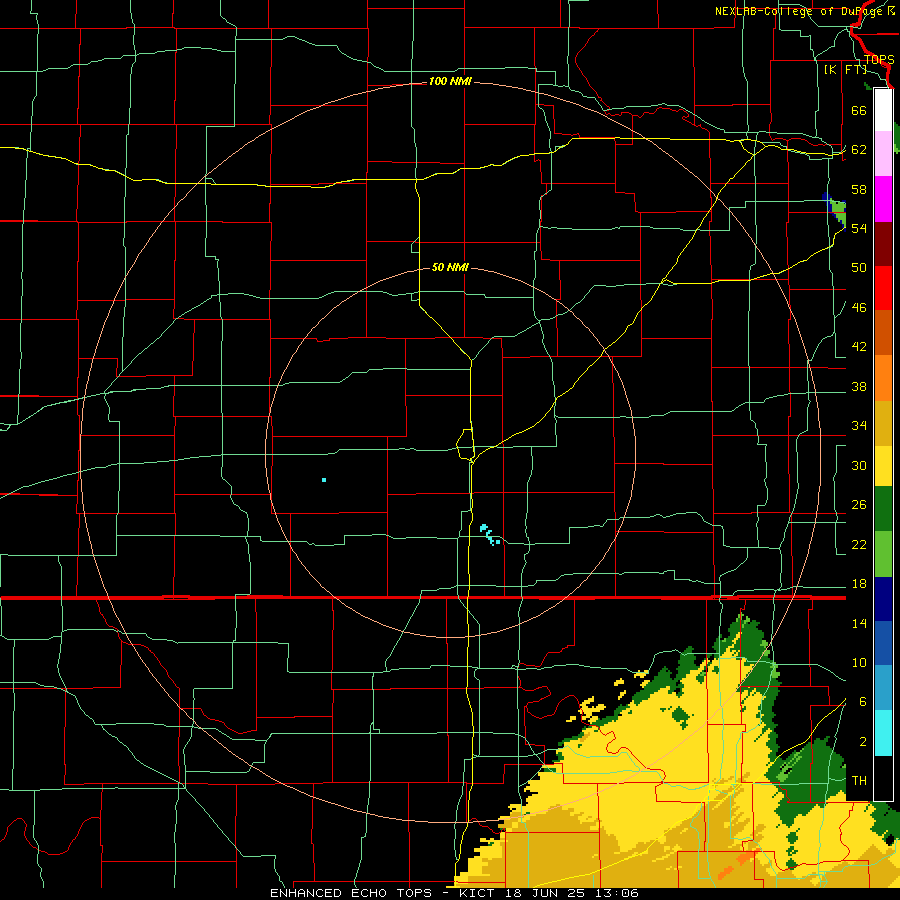Click the magenta legend swatch
Screen dimensions: 900x900
coord(883,199)
